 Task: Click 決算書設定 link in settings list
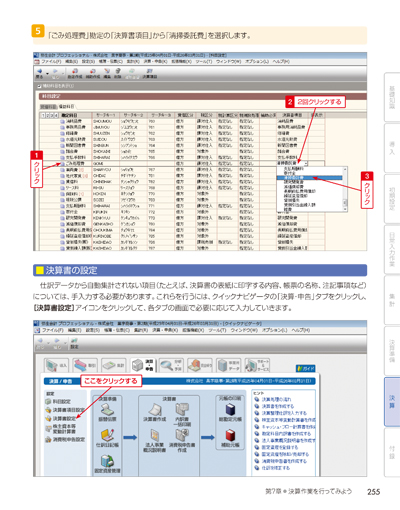pyautogui.click(x=64, y=418)
